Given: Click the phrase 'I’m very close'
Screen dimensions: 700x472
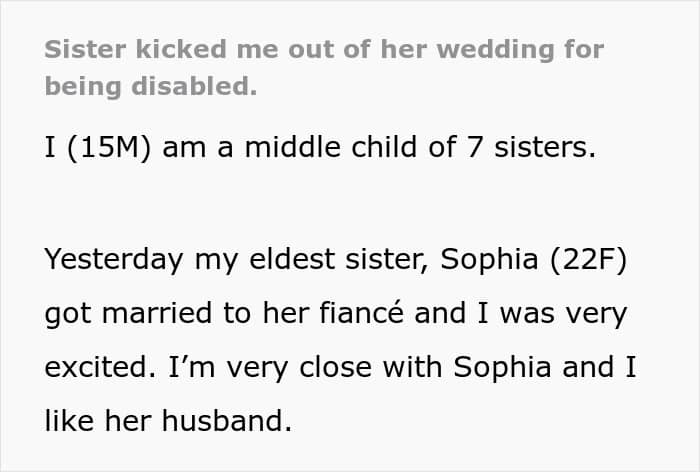Looking at the screenshot, I should pos(270,367).
